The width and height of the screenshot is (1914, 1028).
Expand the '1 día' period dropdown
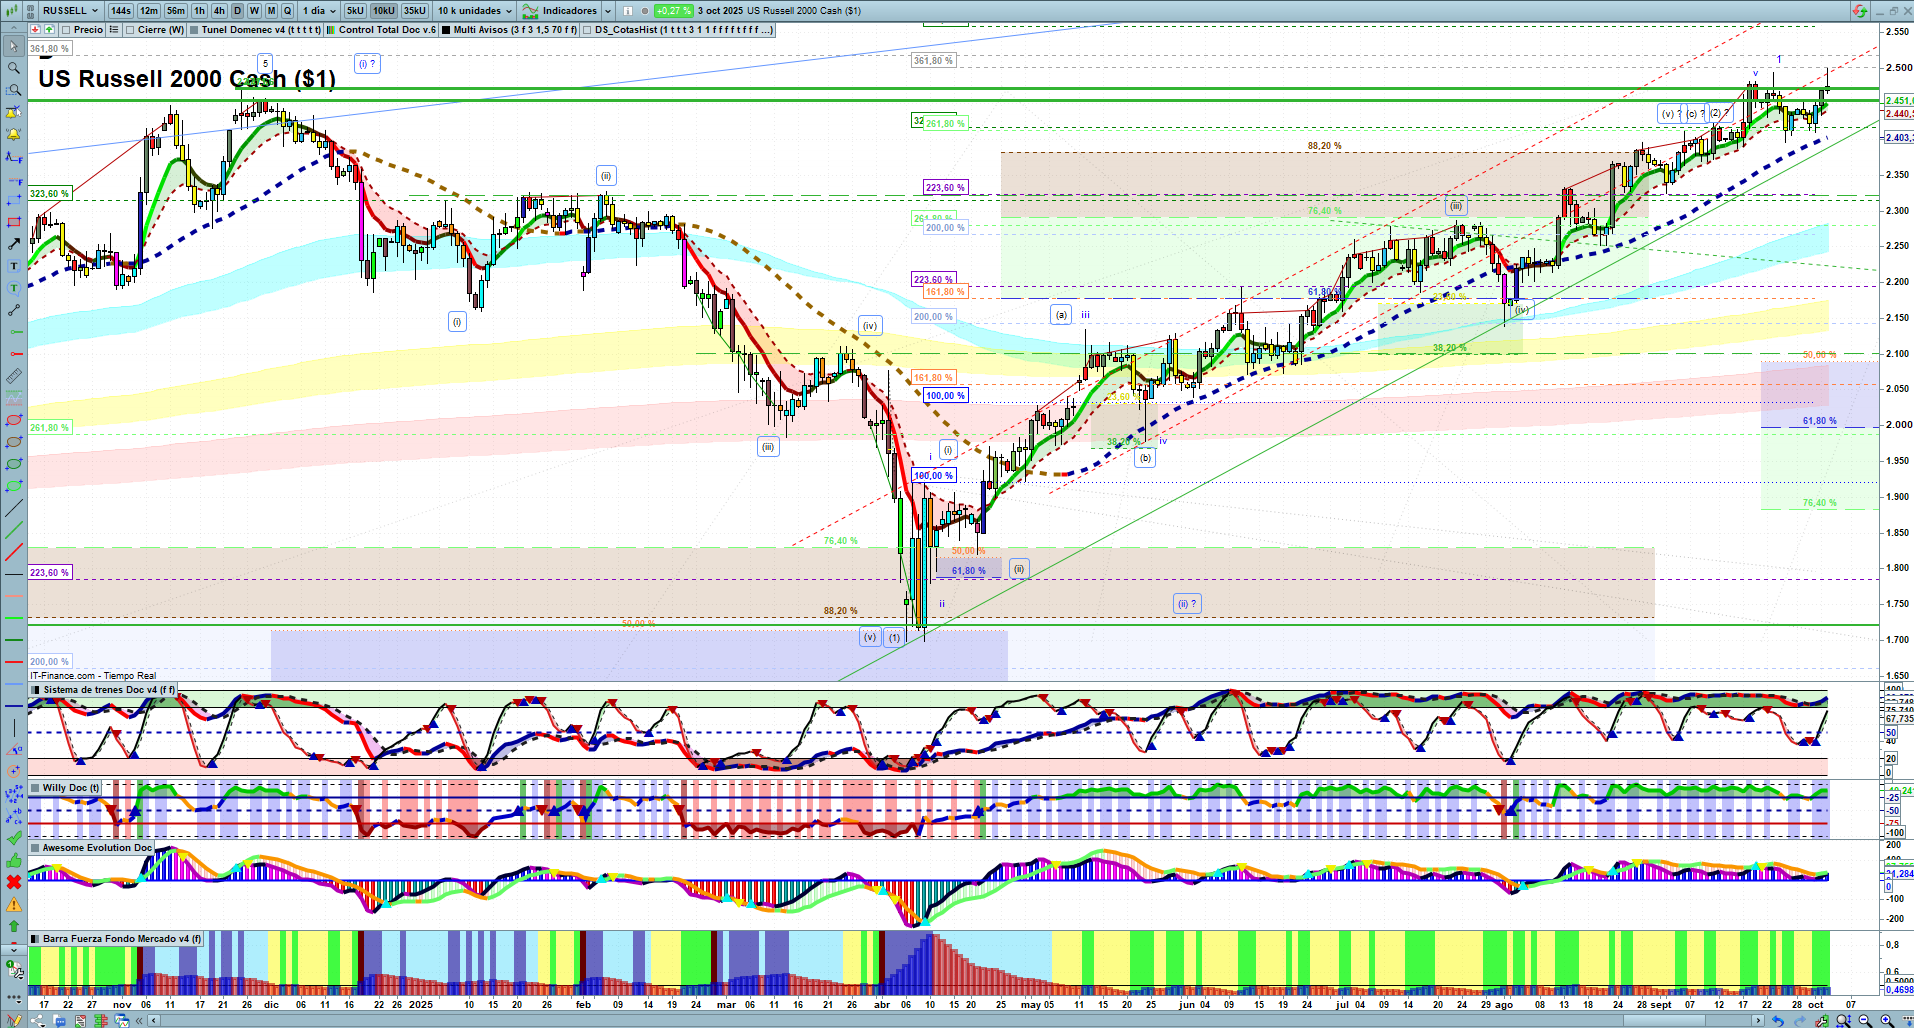click(x=319, y=11)
